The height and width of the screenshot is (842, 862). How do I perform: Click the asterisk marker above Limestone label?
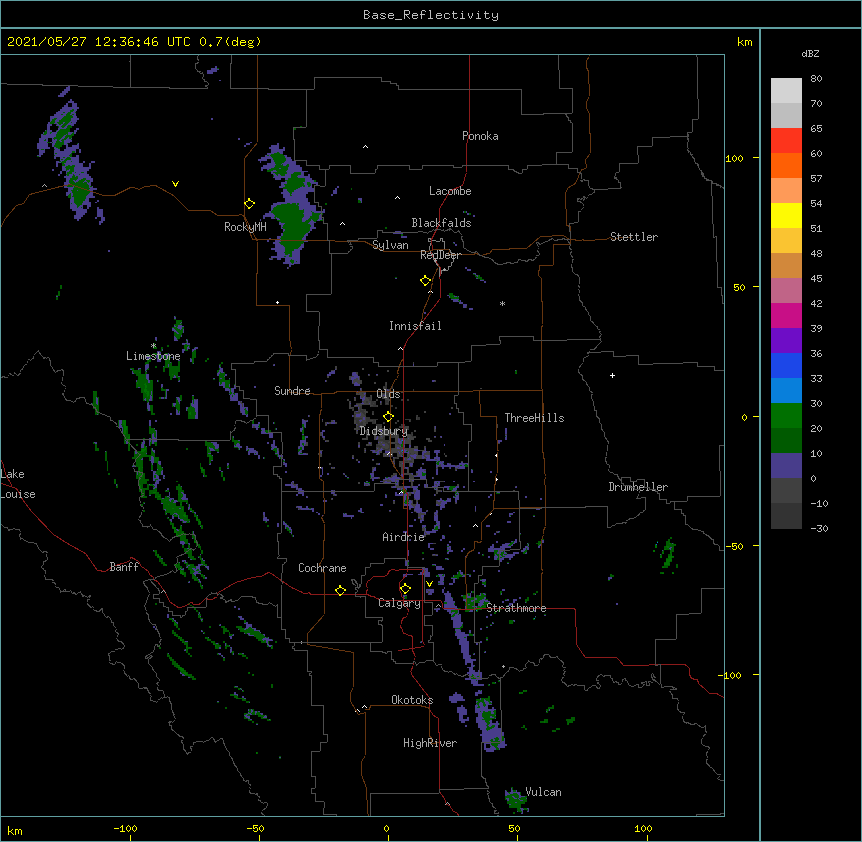coord(153,346)
